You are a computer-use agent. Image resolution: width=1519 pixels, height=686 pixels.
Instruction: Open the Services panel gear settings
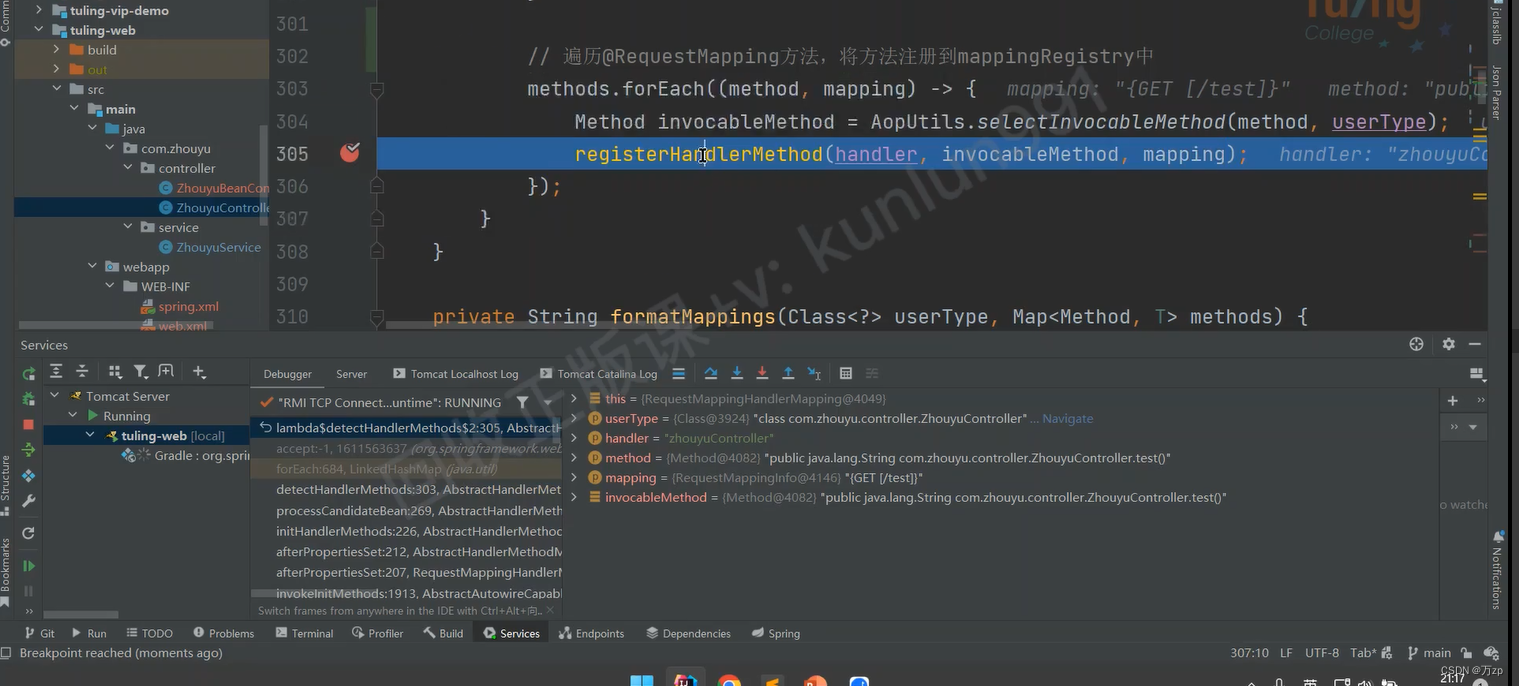pos(1448,344)
